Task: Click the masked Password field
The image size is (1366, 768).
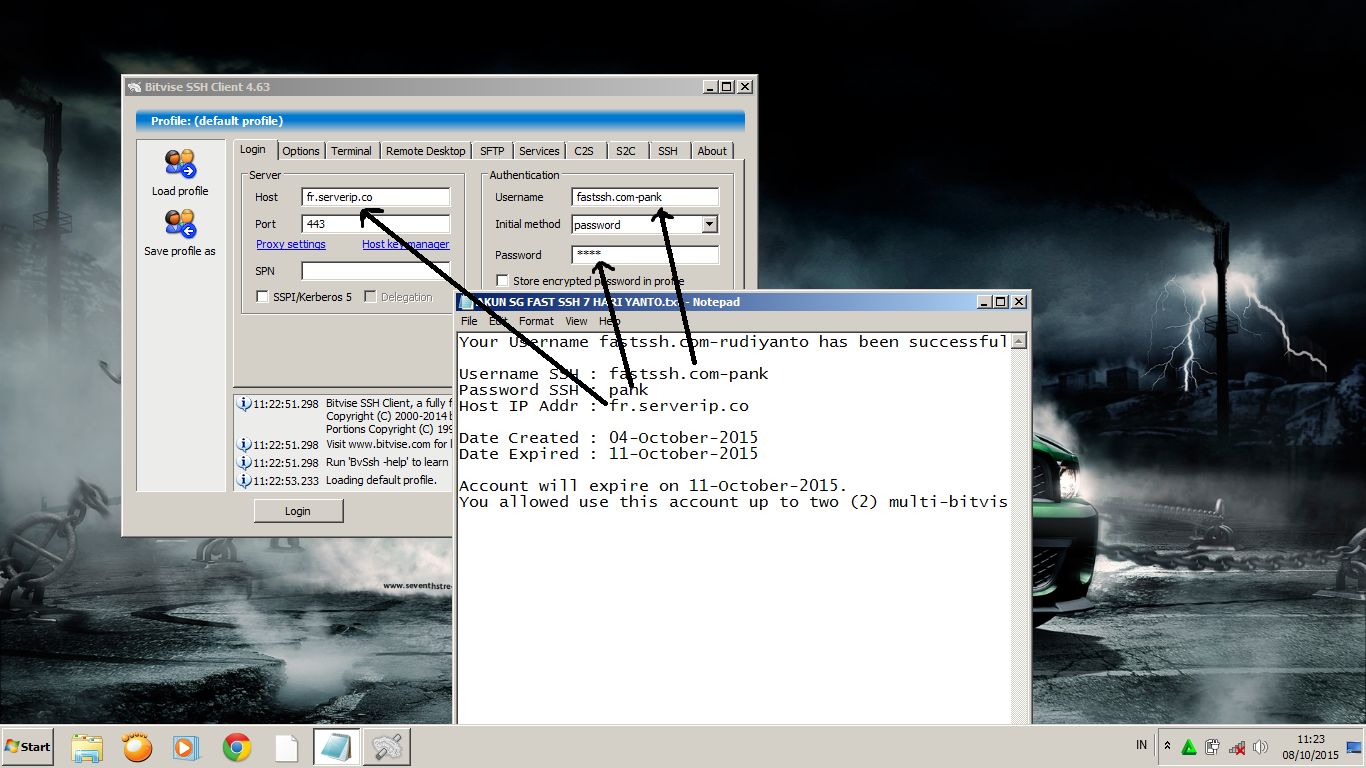Action: [645, 255]
